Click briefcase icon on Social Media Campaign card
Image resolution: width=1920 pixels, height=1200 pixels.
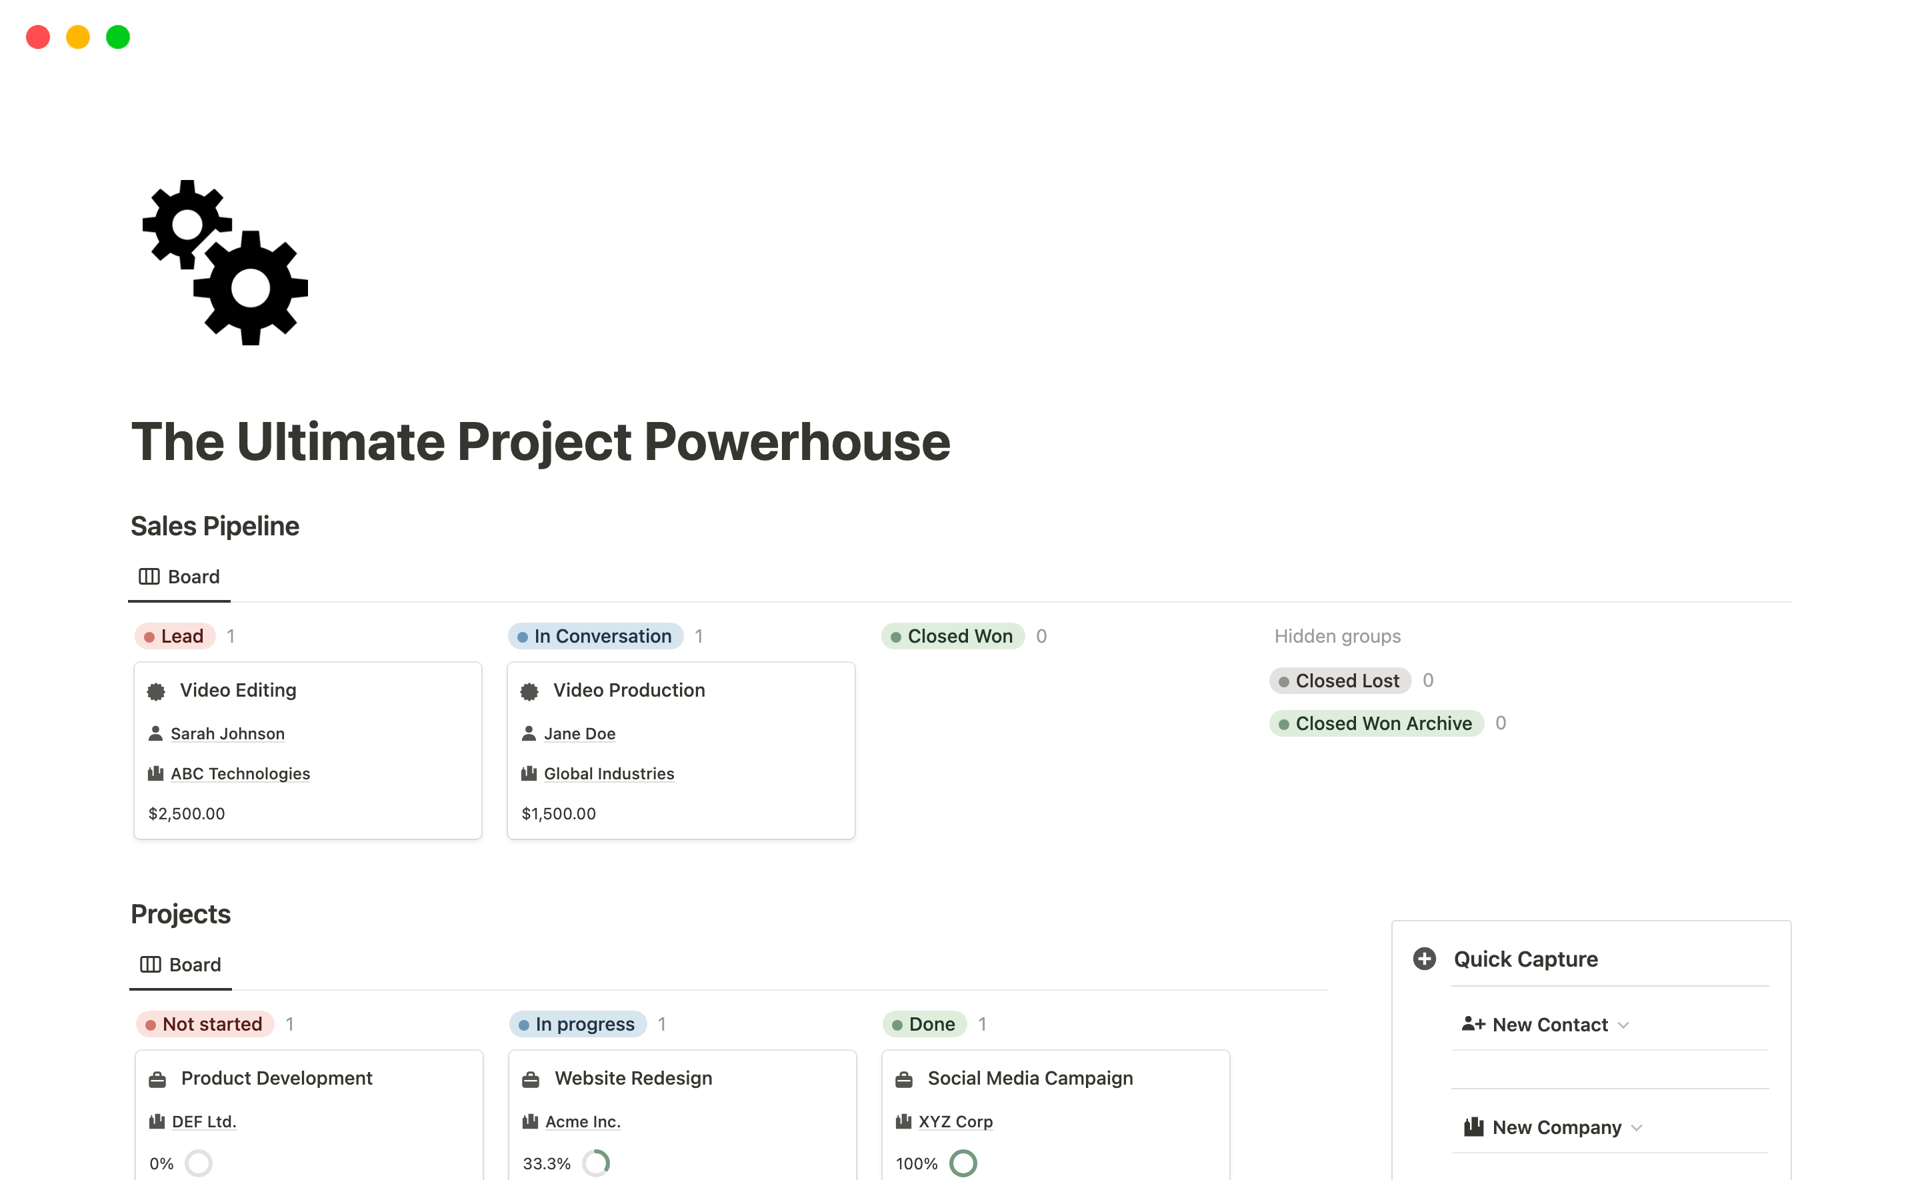pyautogui.click(x=904, y=1079)
